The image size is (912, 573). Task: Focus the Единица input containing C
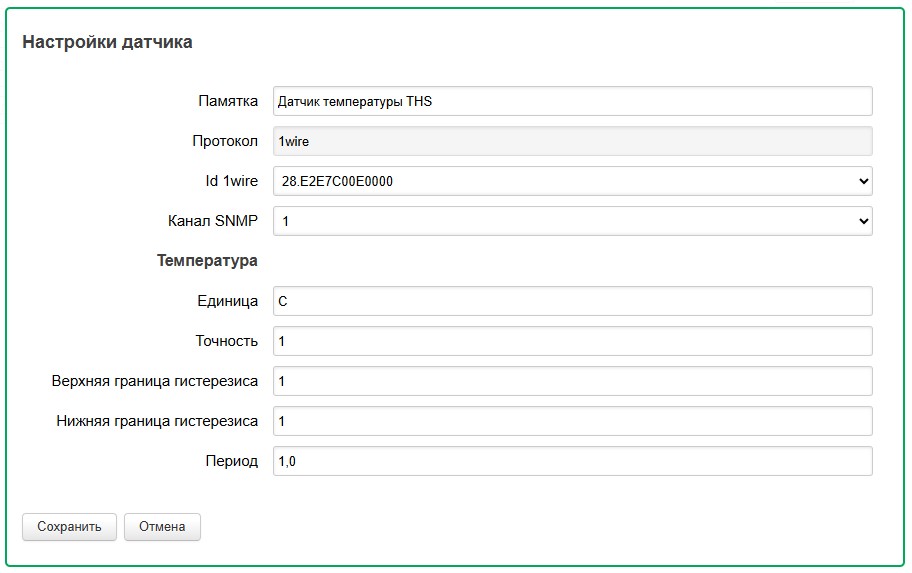[x=572, y=301]
